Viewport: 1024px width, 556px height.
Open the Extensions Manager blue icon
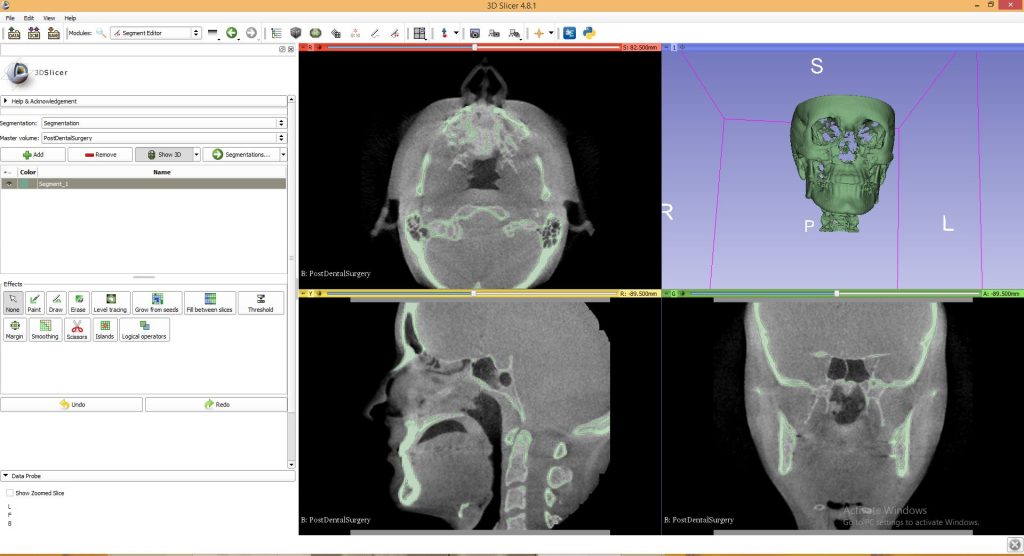pos(569,33)
